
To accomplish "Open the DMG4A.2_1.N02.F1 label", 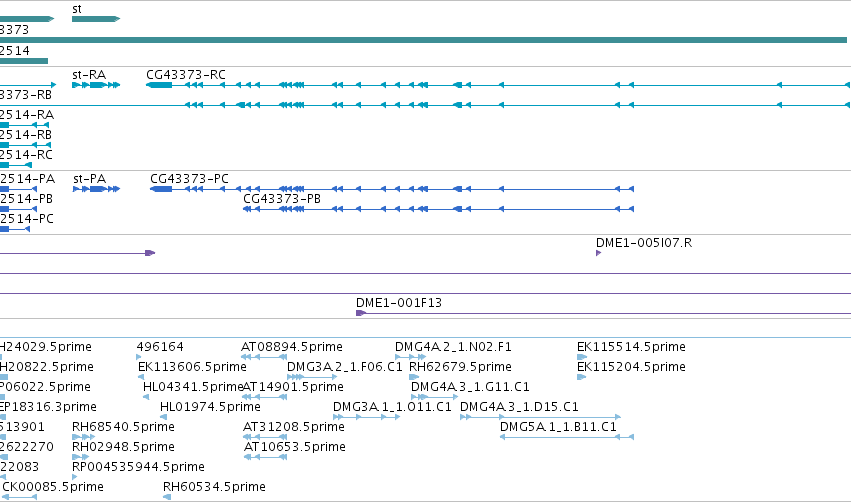I will [453, 347].
